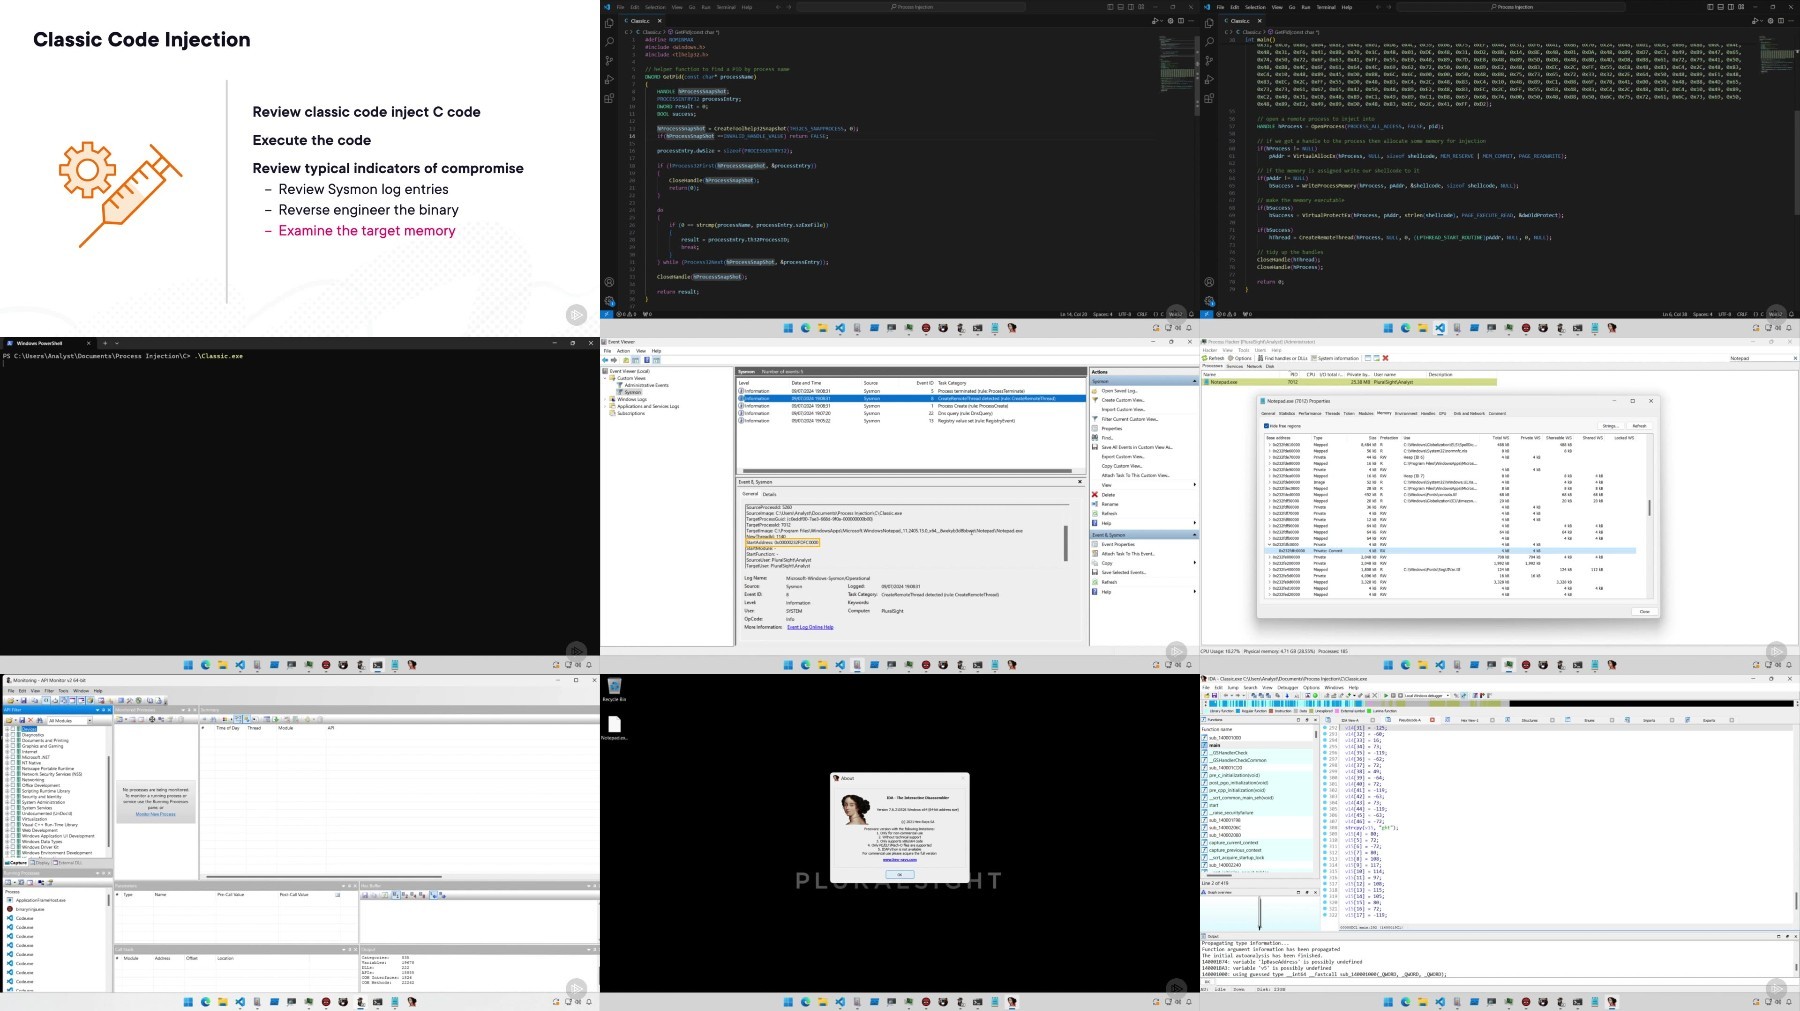This screenshot has height=1011, width=1800.
Task: Click the Delete red X in Event Viewer actions
Action: tap(1095, 495)
